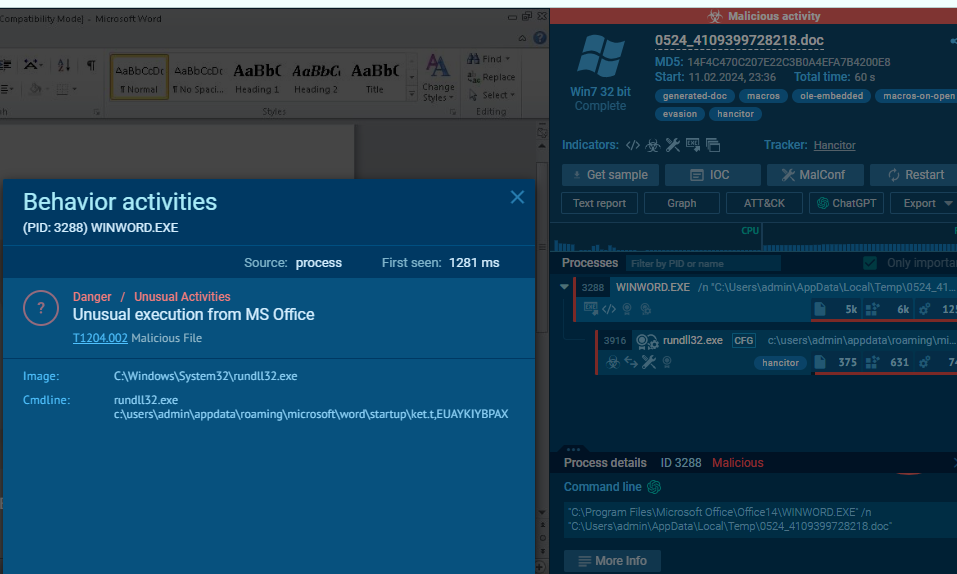The image size is (957, 574).
Task: Apply the Normal style in Word
Action: [x=139, y=76]
